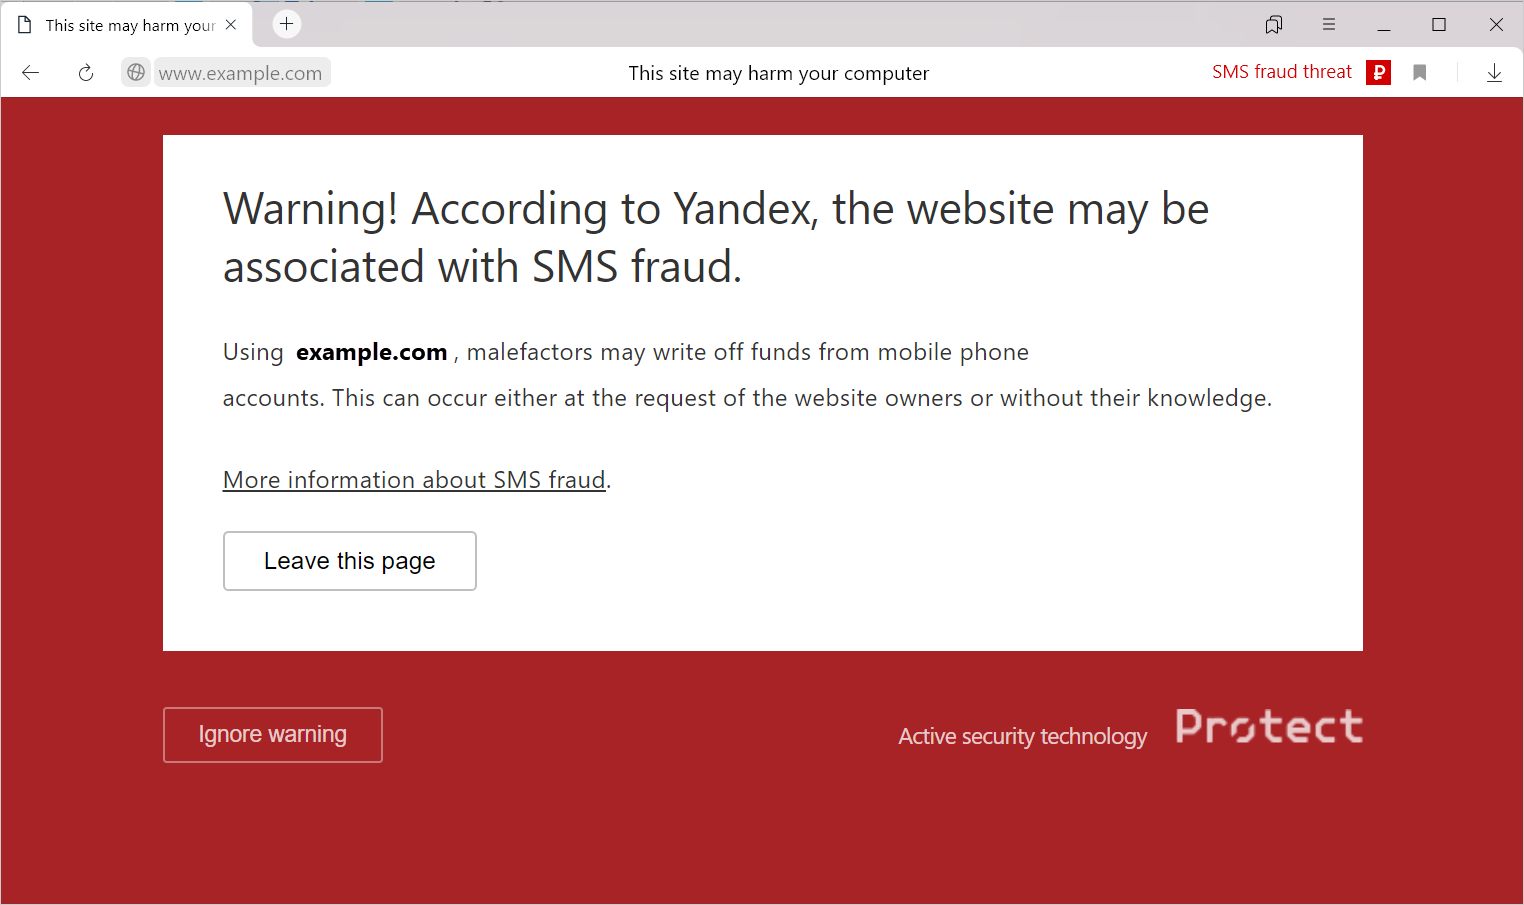The height and width of the screenshot is (905, 1524).
Task: Open site info via the globe icon
Action: [x=136, y=73]
